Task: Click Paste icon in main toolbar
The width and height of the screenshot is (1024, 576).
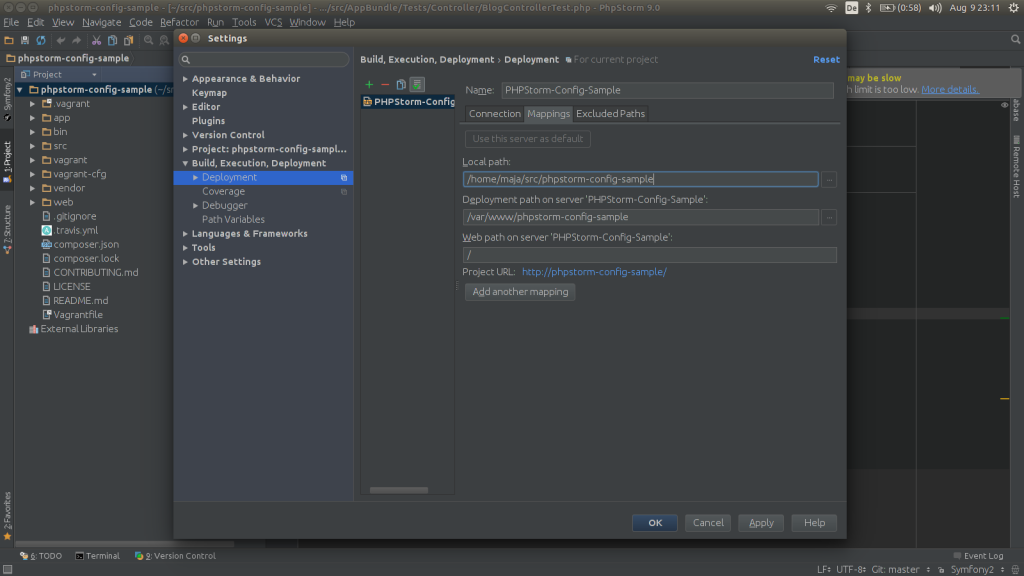Action: click(x=129, y=40)
